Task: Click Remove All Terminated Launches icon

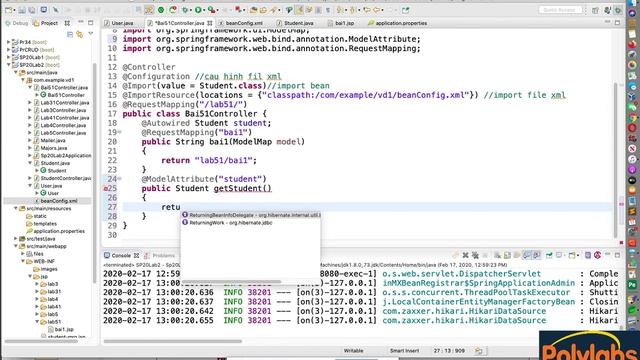Action: click(x=475, y=256)
